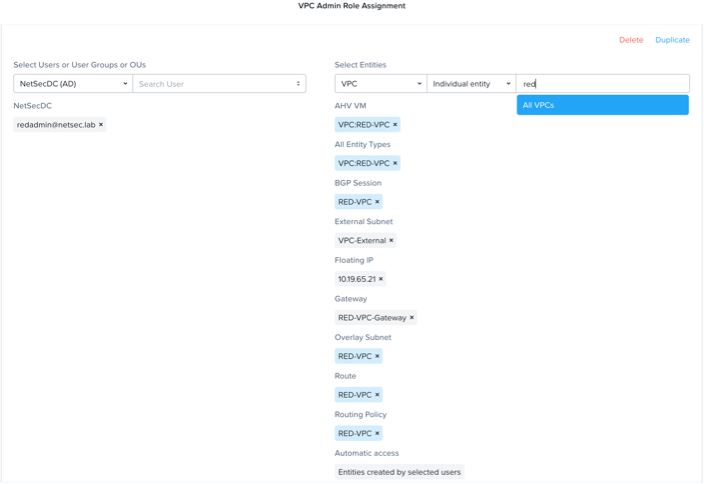The width and height of the screenshot is (704, 484).
Task: Click Entities created by selected users tag
Action: point(399,472)
